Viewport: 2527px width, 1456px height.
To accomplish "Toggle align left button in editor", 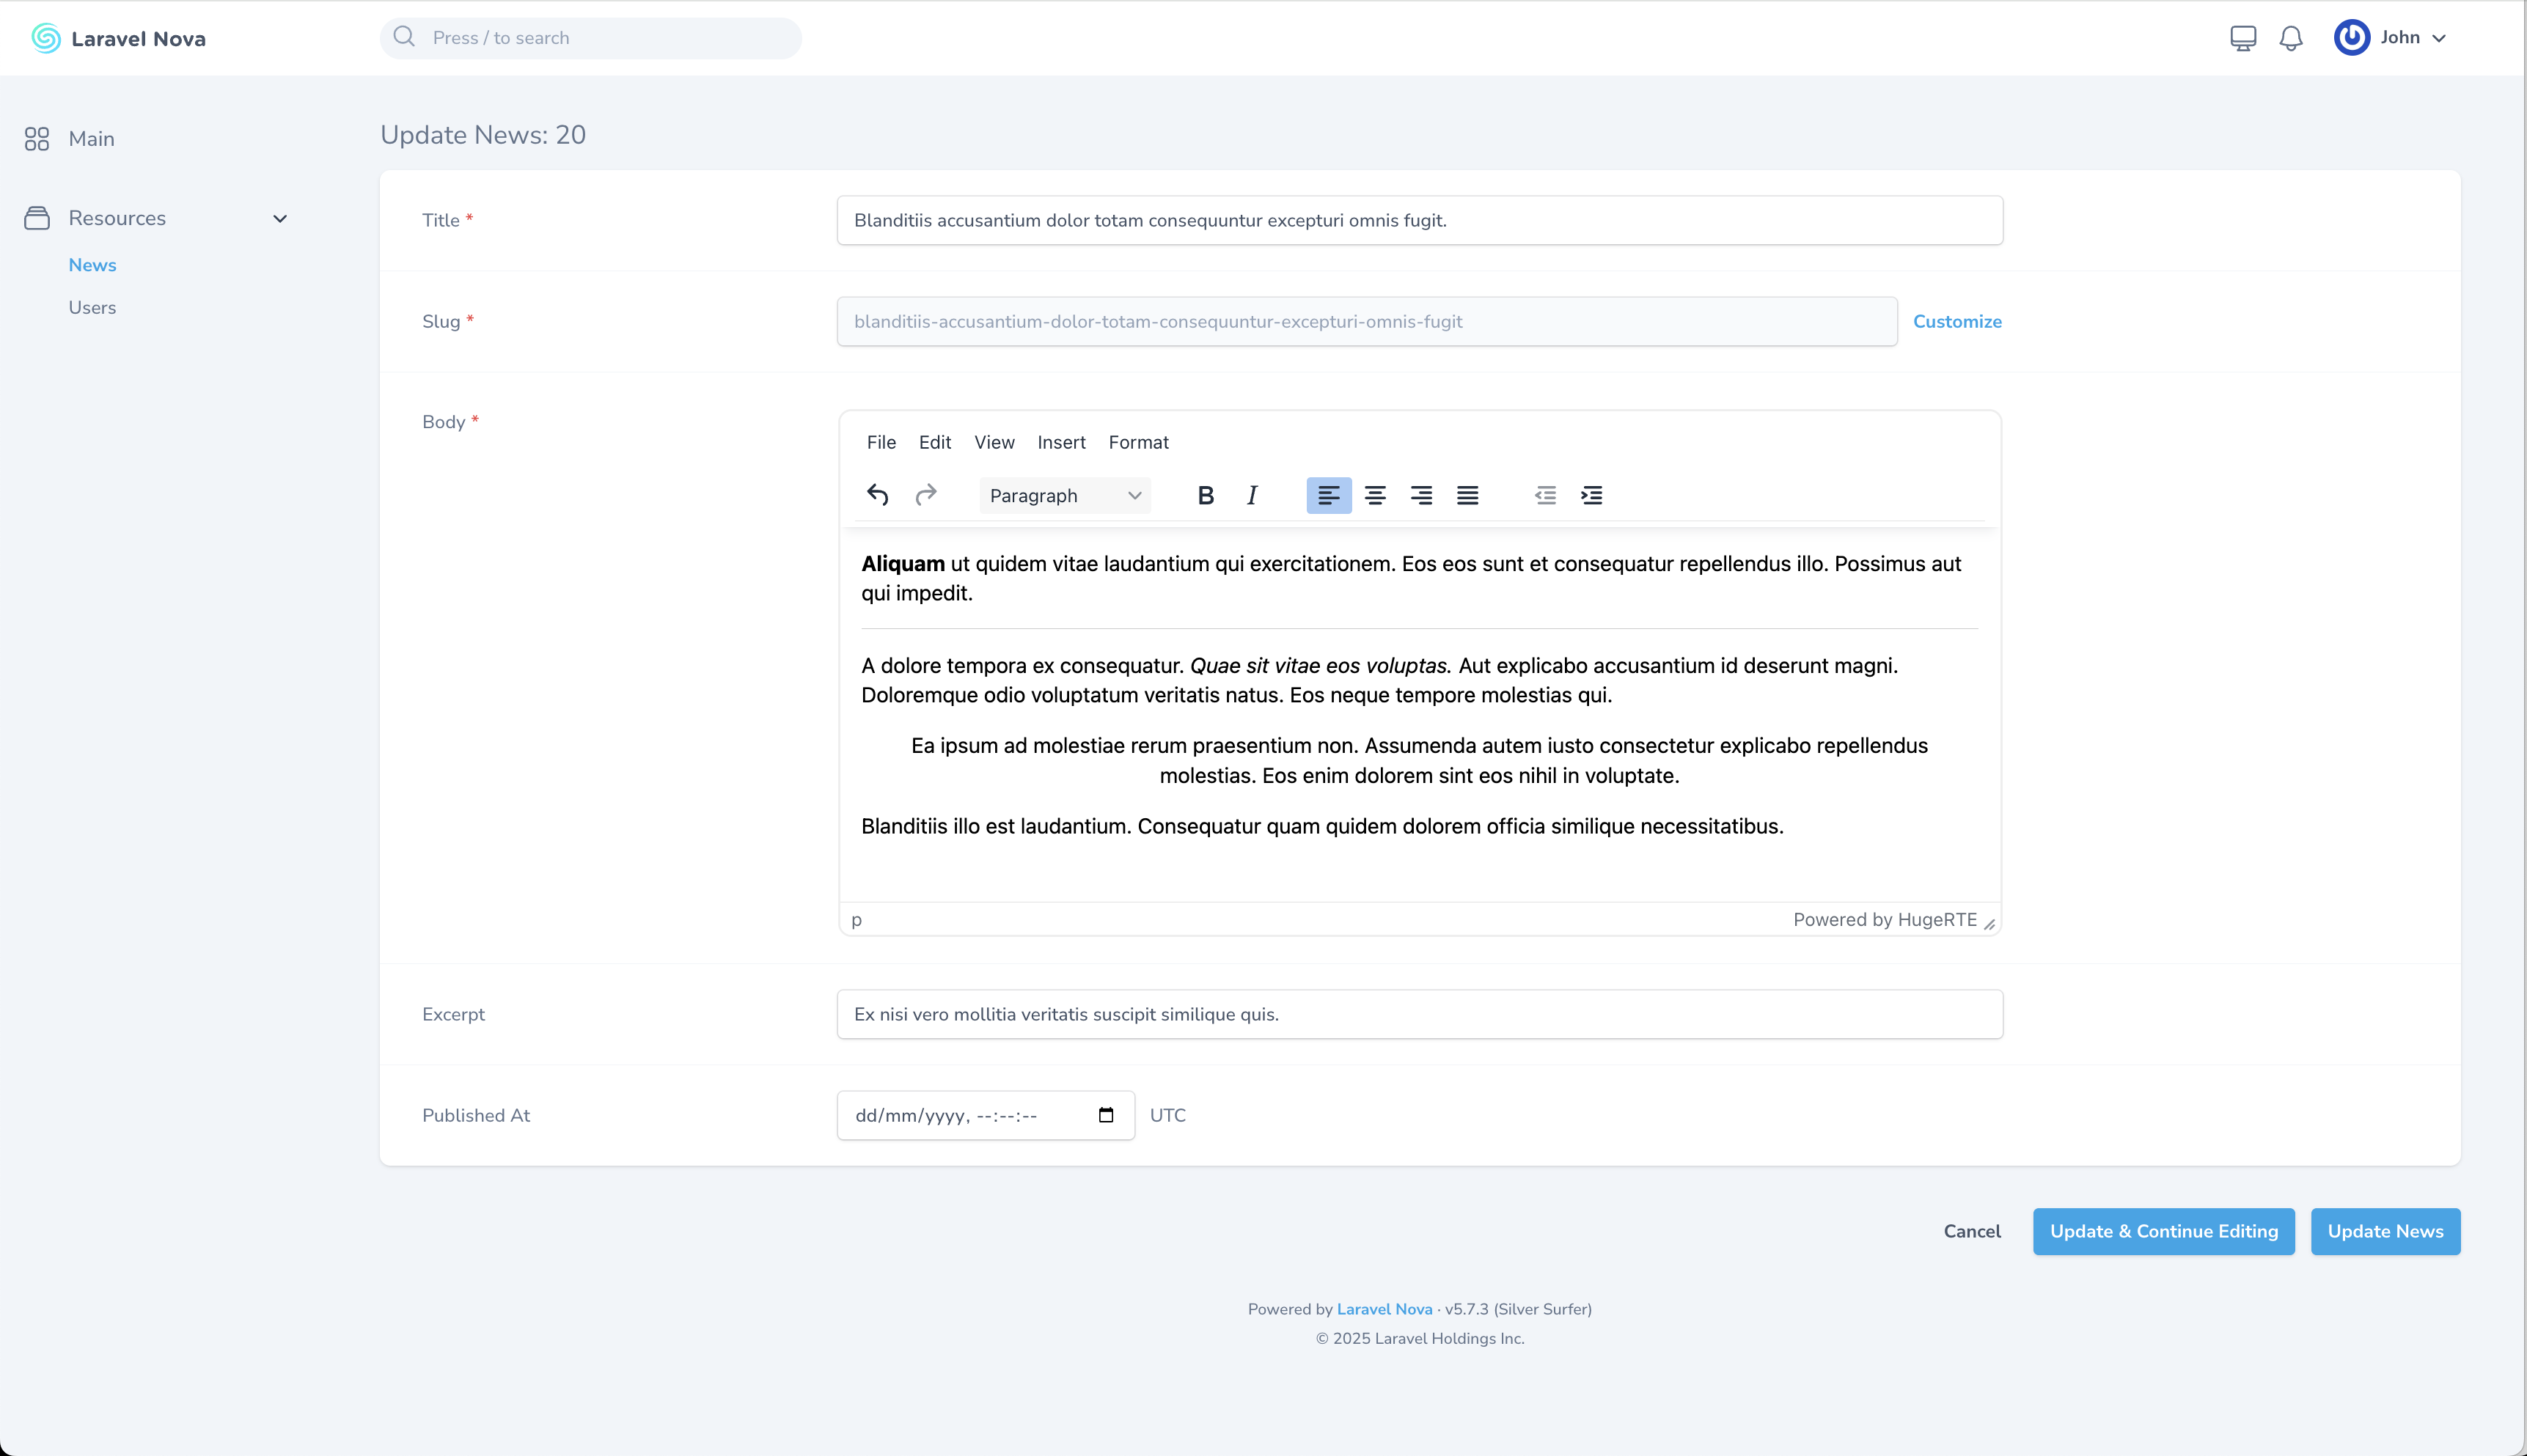I will click(x=1328, y=495).
